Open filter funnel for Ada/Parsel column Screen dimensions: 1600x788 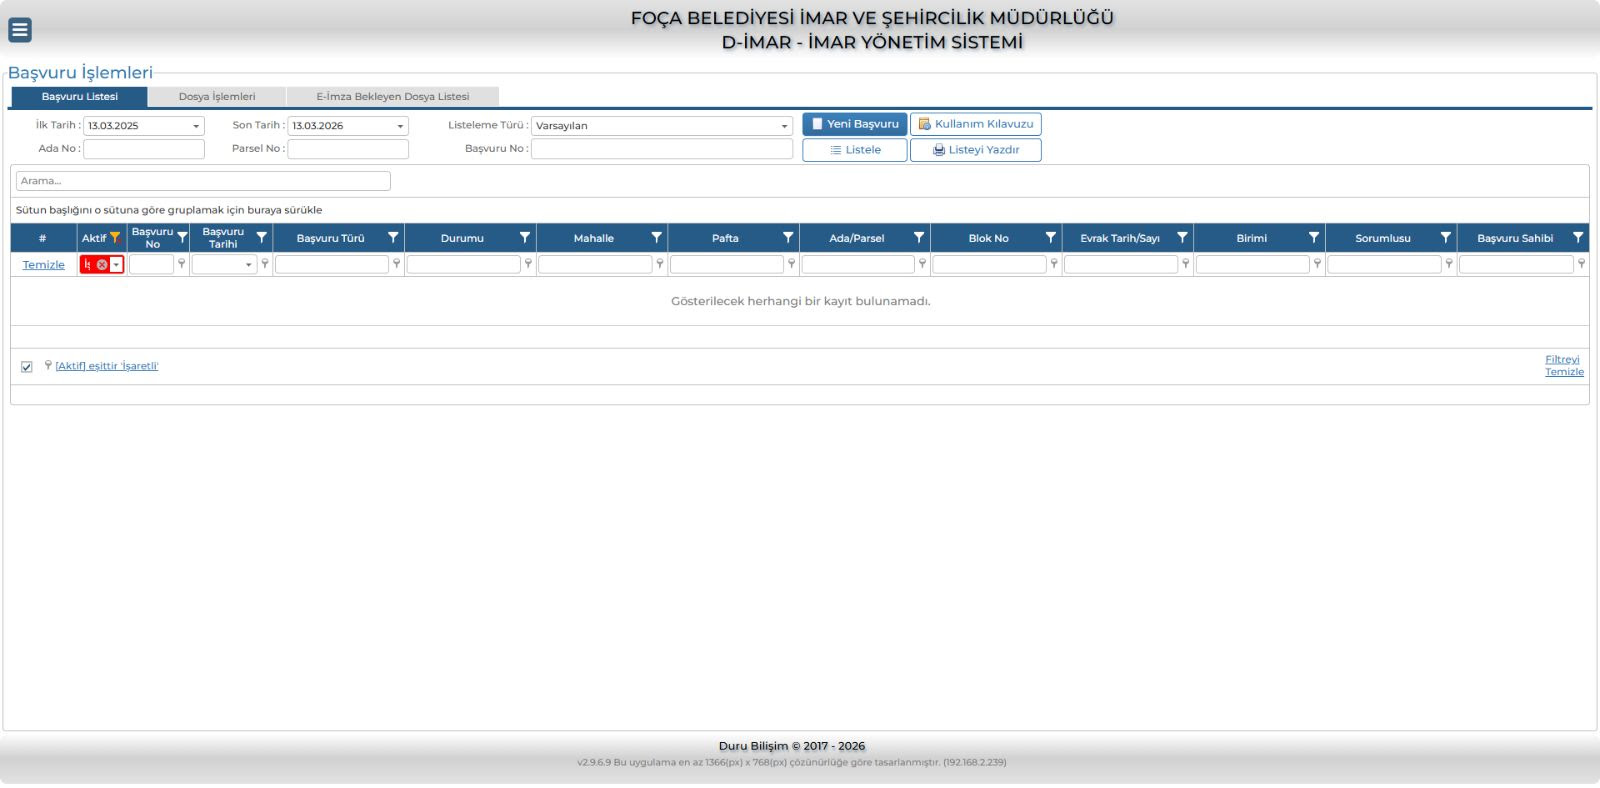pyautogui.click(x=919, y=238)
